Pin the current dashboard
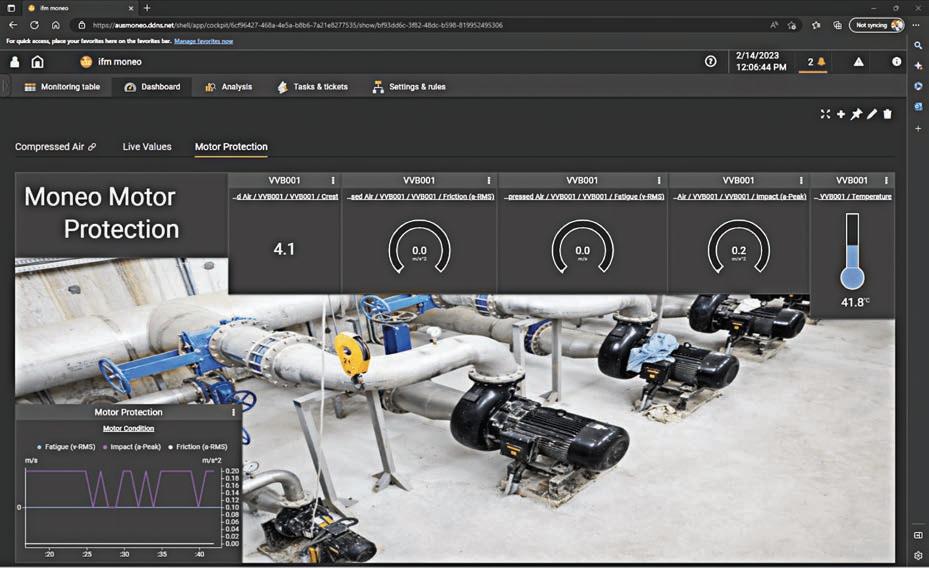Screen dimensions: 929x568 click(856, 115)
